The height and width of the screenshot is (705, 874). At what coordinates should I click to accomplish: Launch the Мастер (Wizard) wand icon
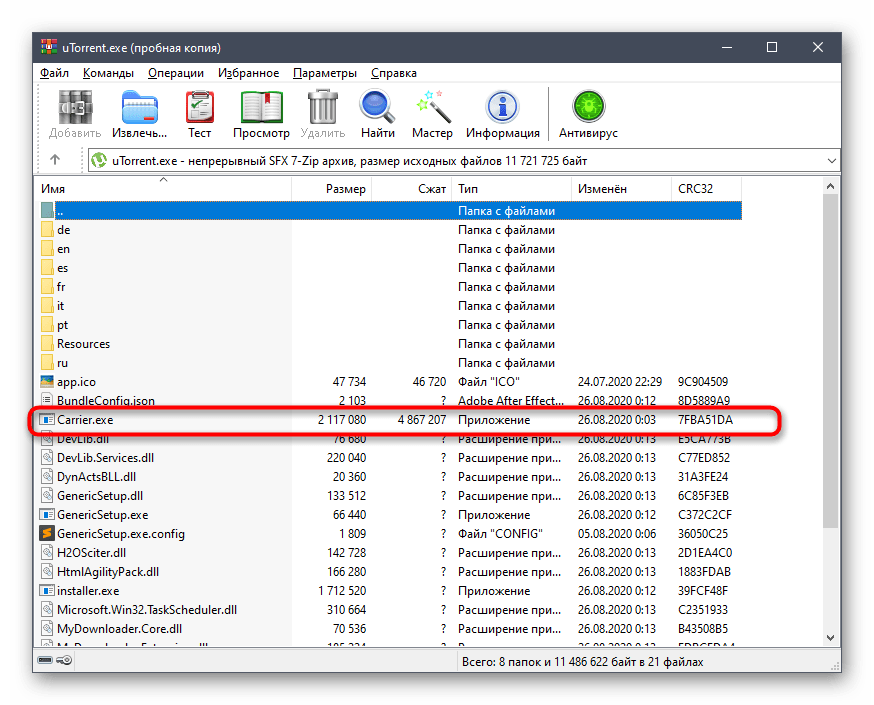[432, 108]
